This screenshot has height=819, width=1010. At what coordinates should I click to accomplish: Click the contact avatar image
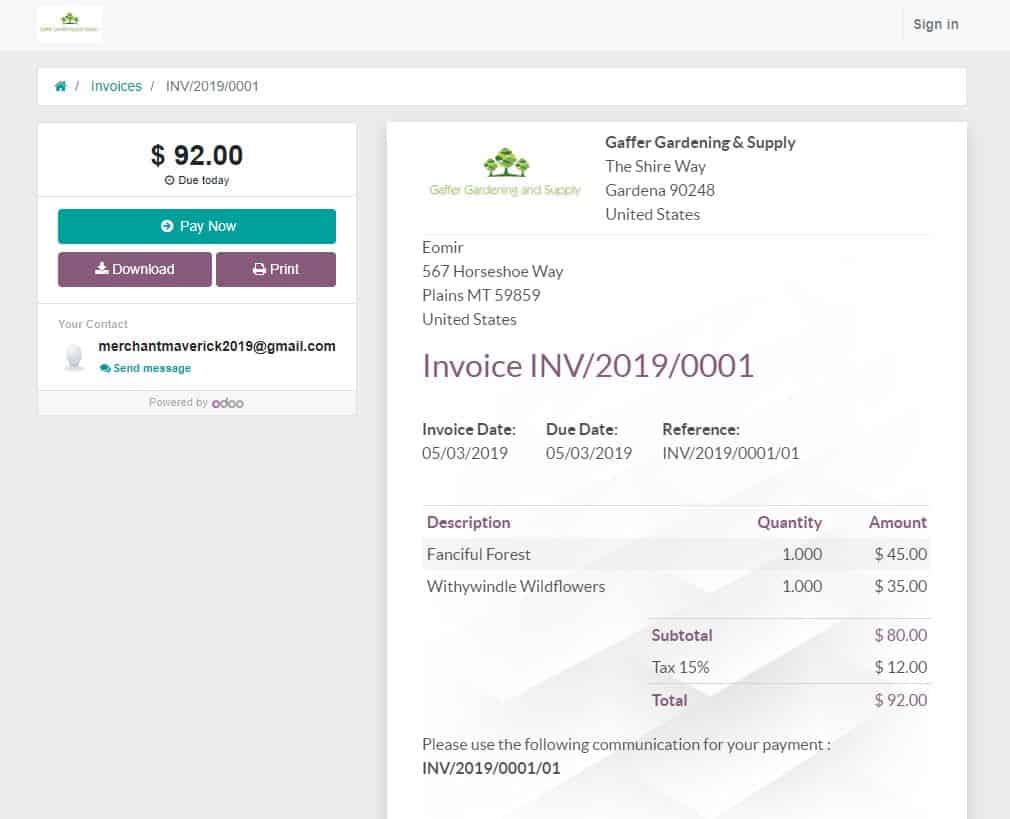coord(75,357)
